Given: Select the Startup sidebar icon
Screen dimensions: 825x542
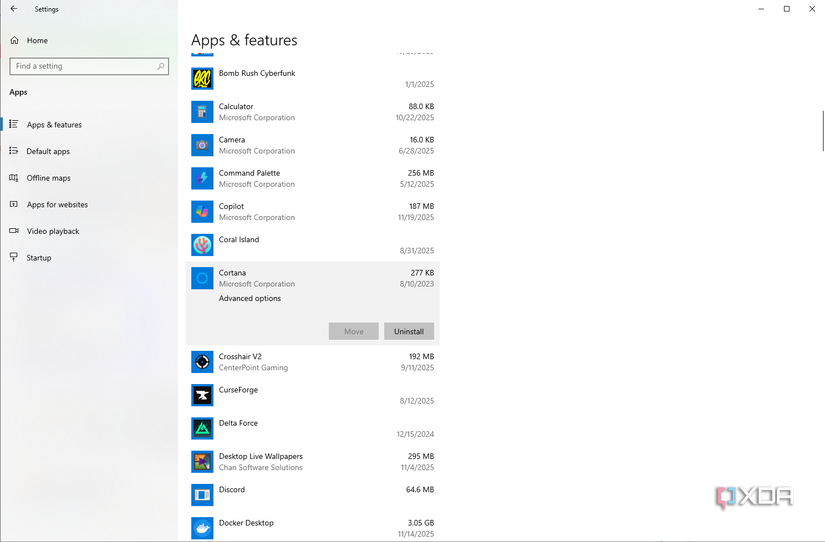Looking at the screenshot, I should [x=14, y=257].
